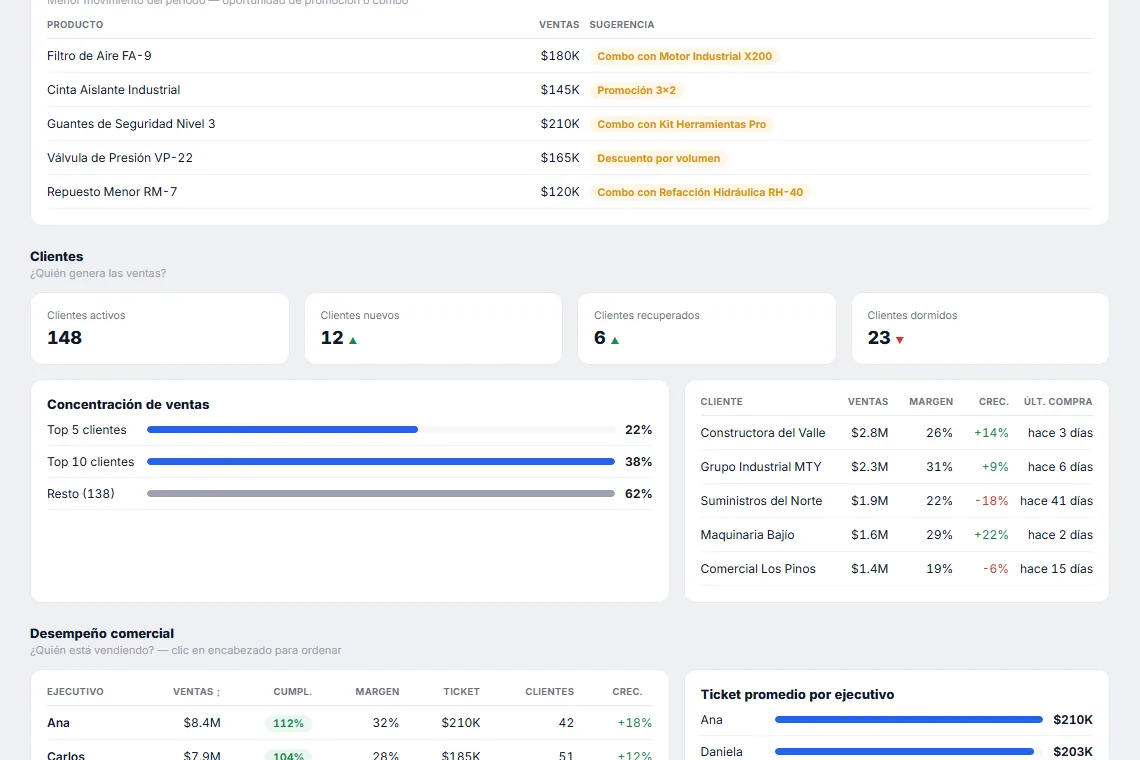The height and width of the screenshot is (760, 1140).
Task: Click the green up arrow beside Clientes recuperados 6
Action: coord(614,340)
